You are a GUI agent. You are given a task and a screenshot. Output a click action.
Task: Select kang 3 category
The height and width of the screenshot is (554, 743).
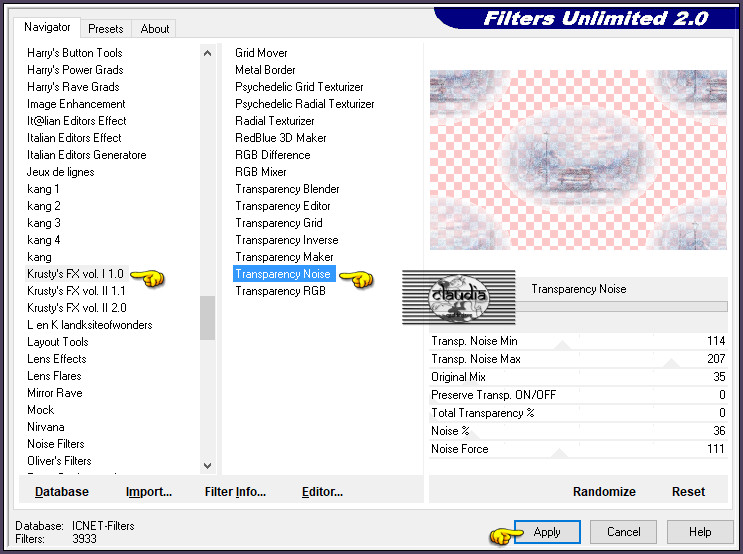(44, 223)
